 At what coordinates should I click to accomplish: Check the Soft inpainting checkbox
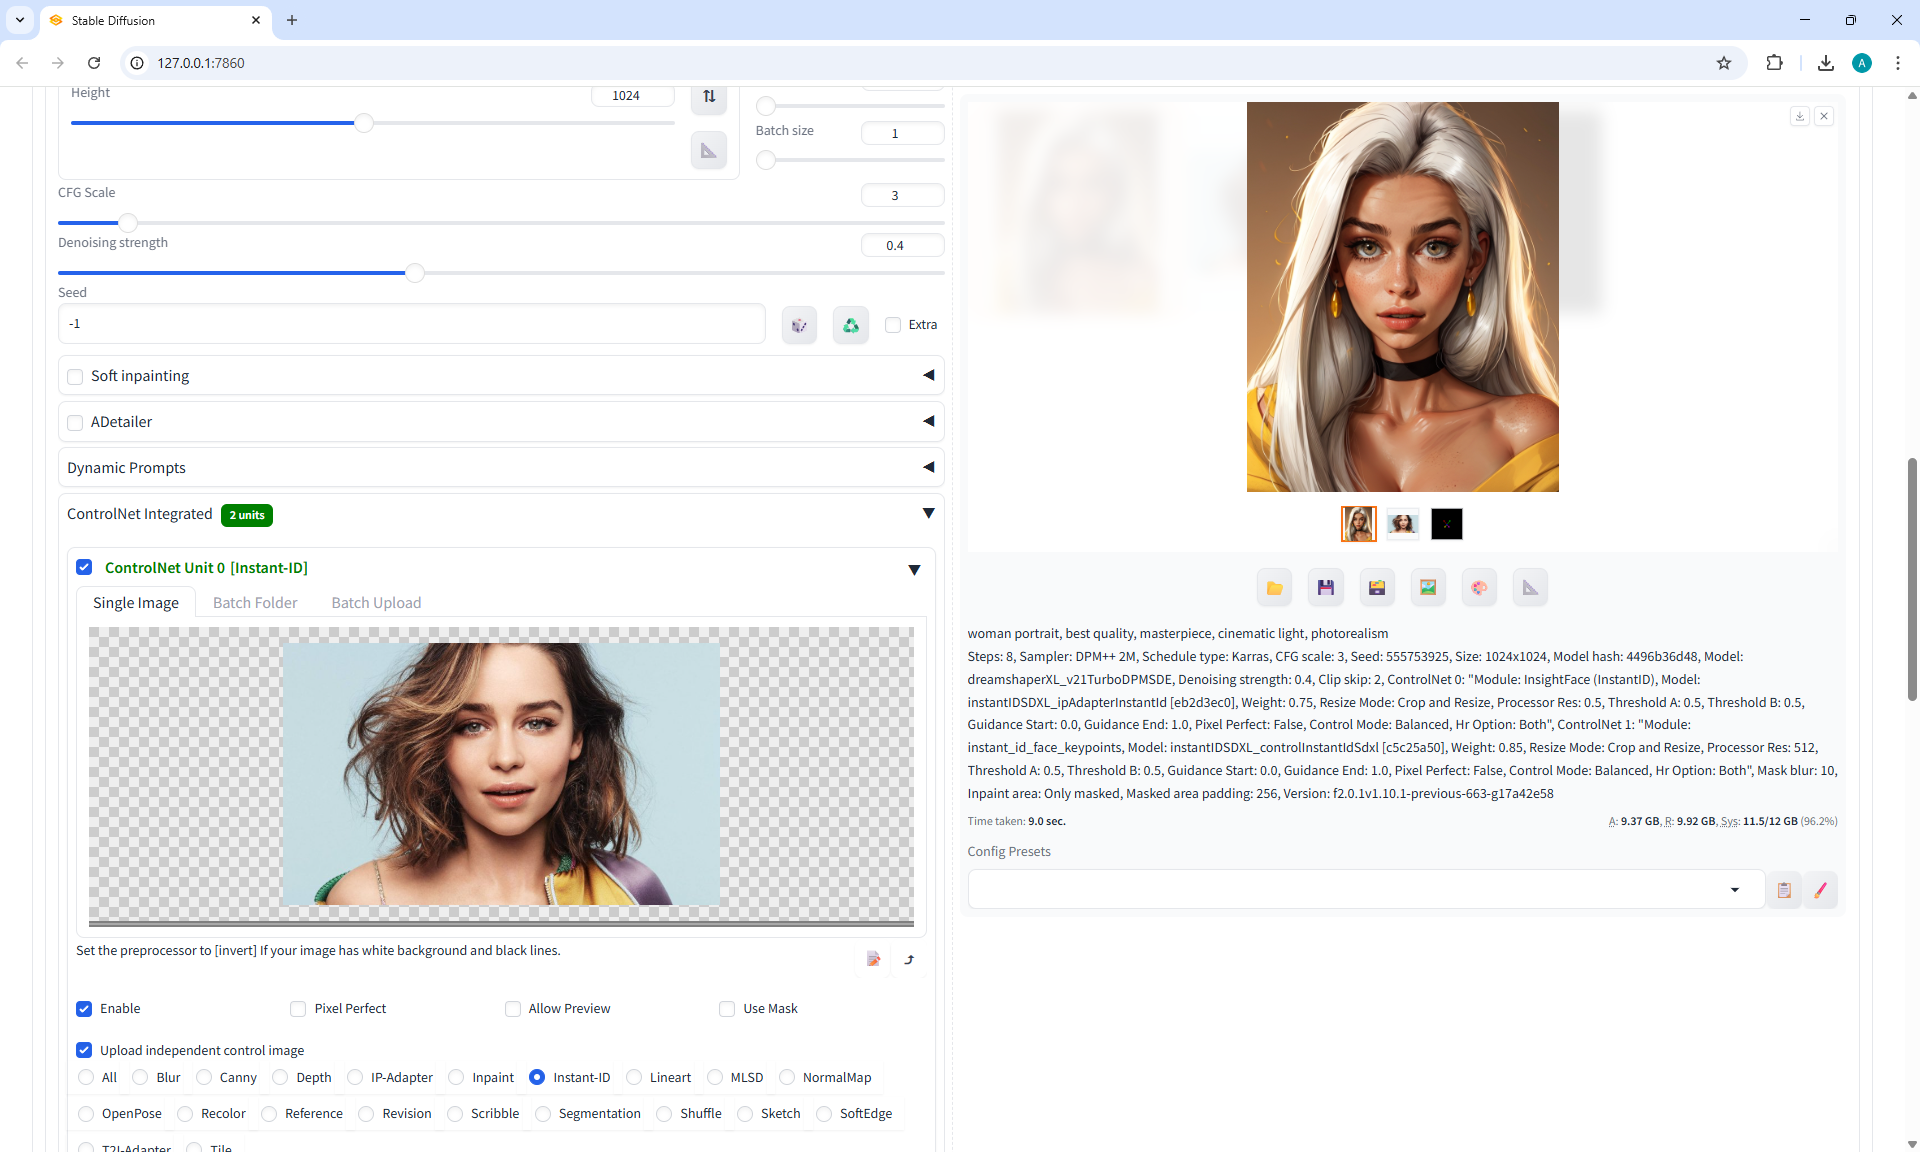click(x=75, y=377)
